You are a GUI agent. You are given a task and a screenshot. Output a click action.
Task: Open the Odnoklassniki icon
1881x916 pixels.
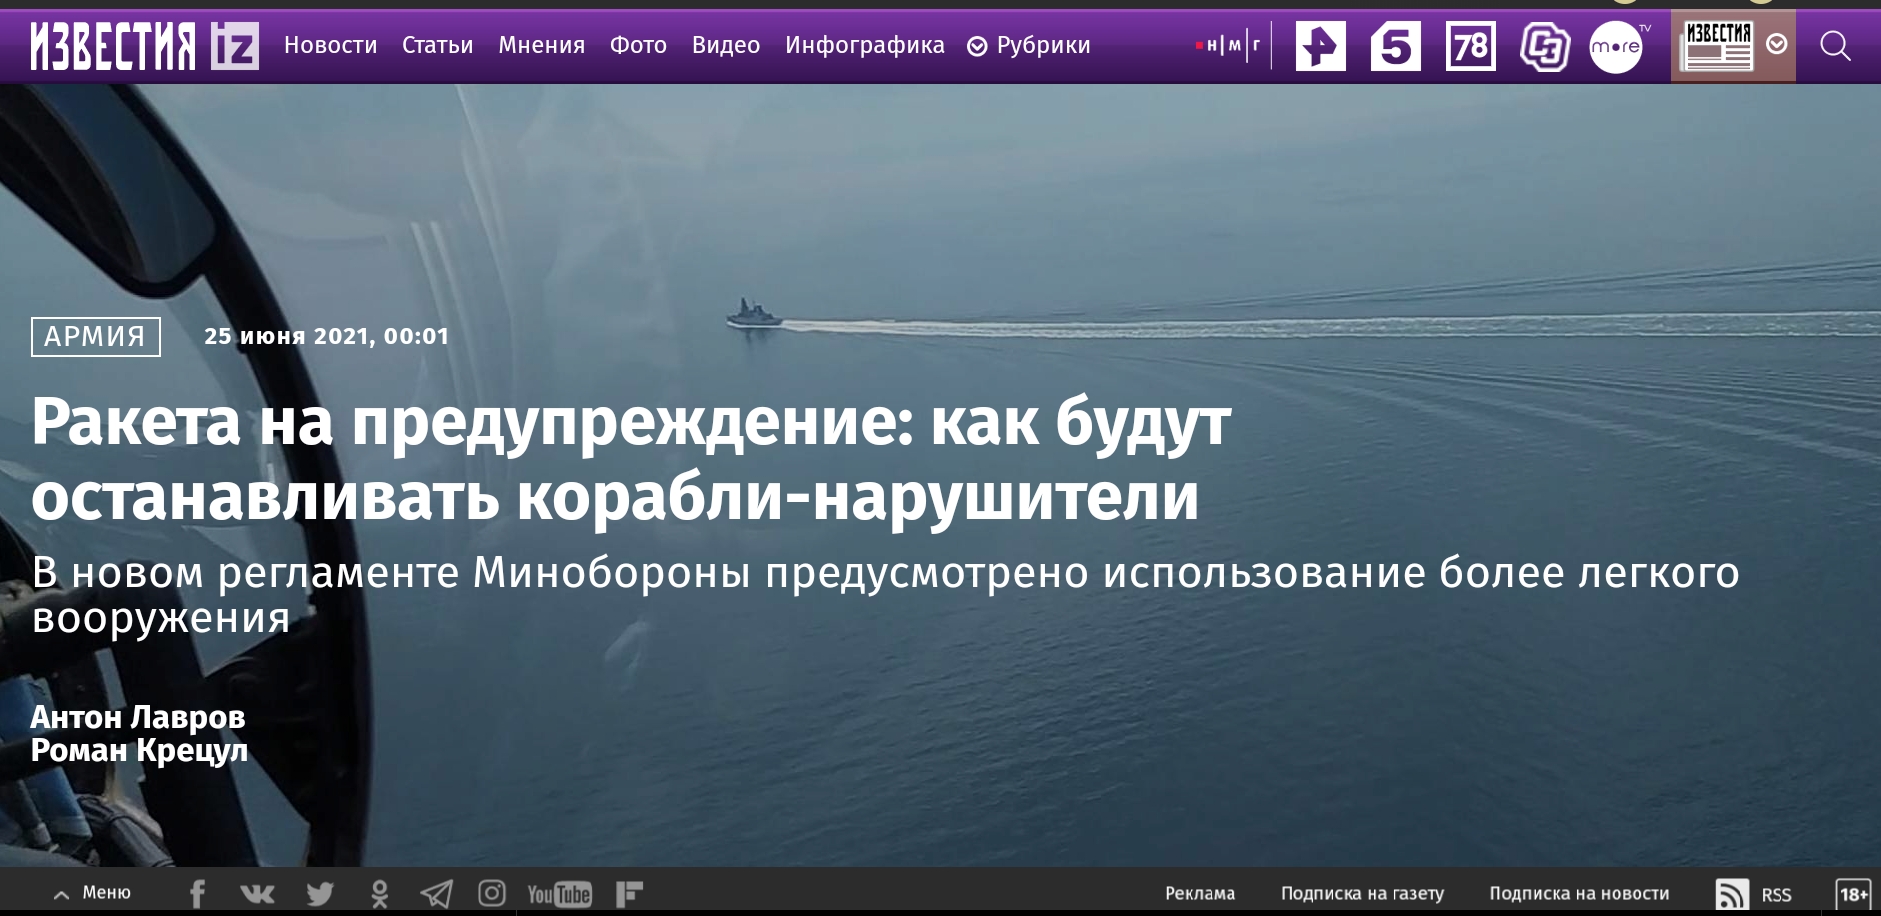pyautogui.click(x=379, y=893)
